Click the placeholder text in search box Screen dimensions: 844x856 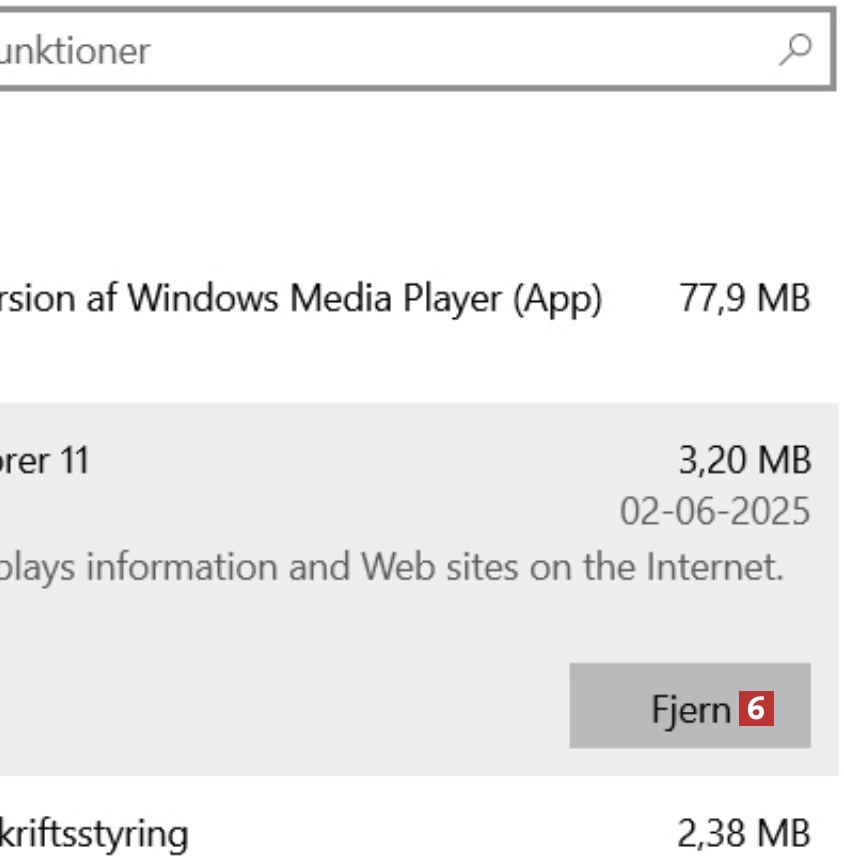(x=75, y=50)
